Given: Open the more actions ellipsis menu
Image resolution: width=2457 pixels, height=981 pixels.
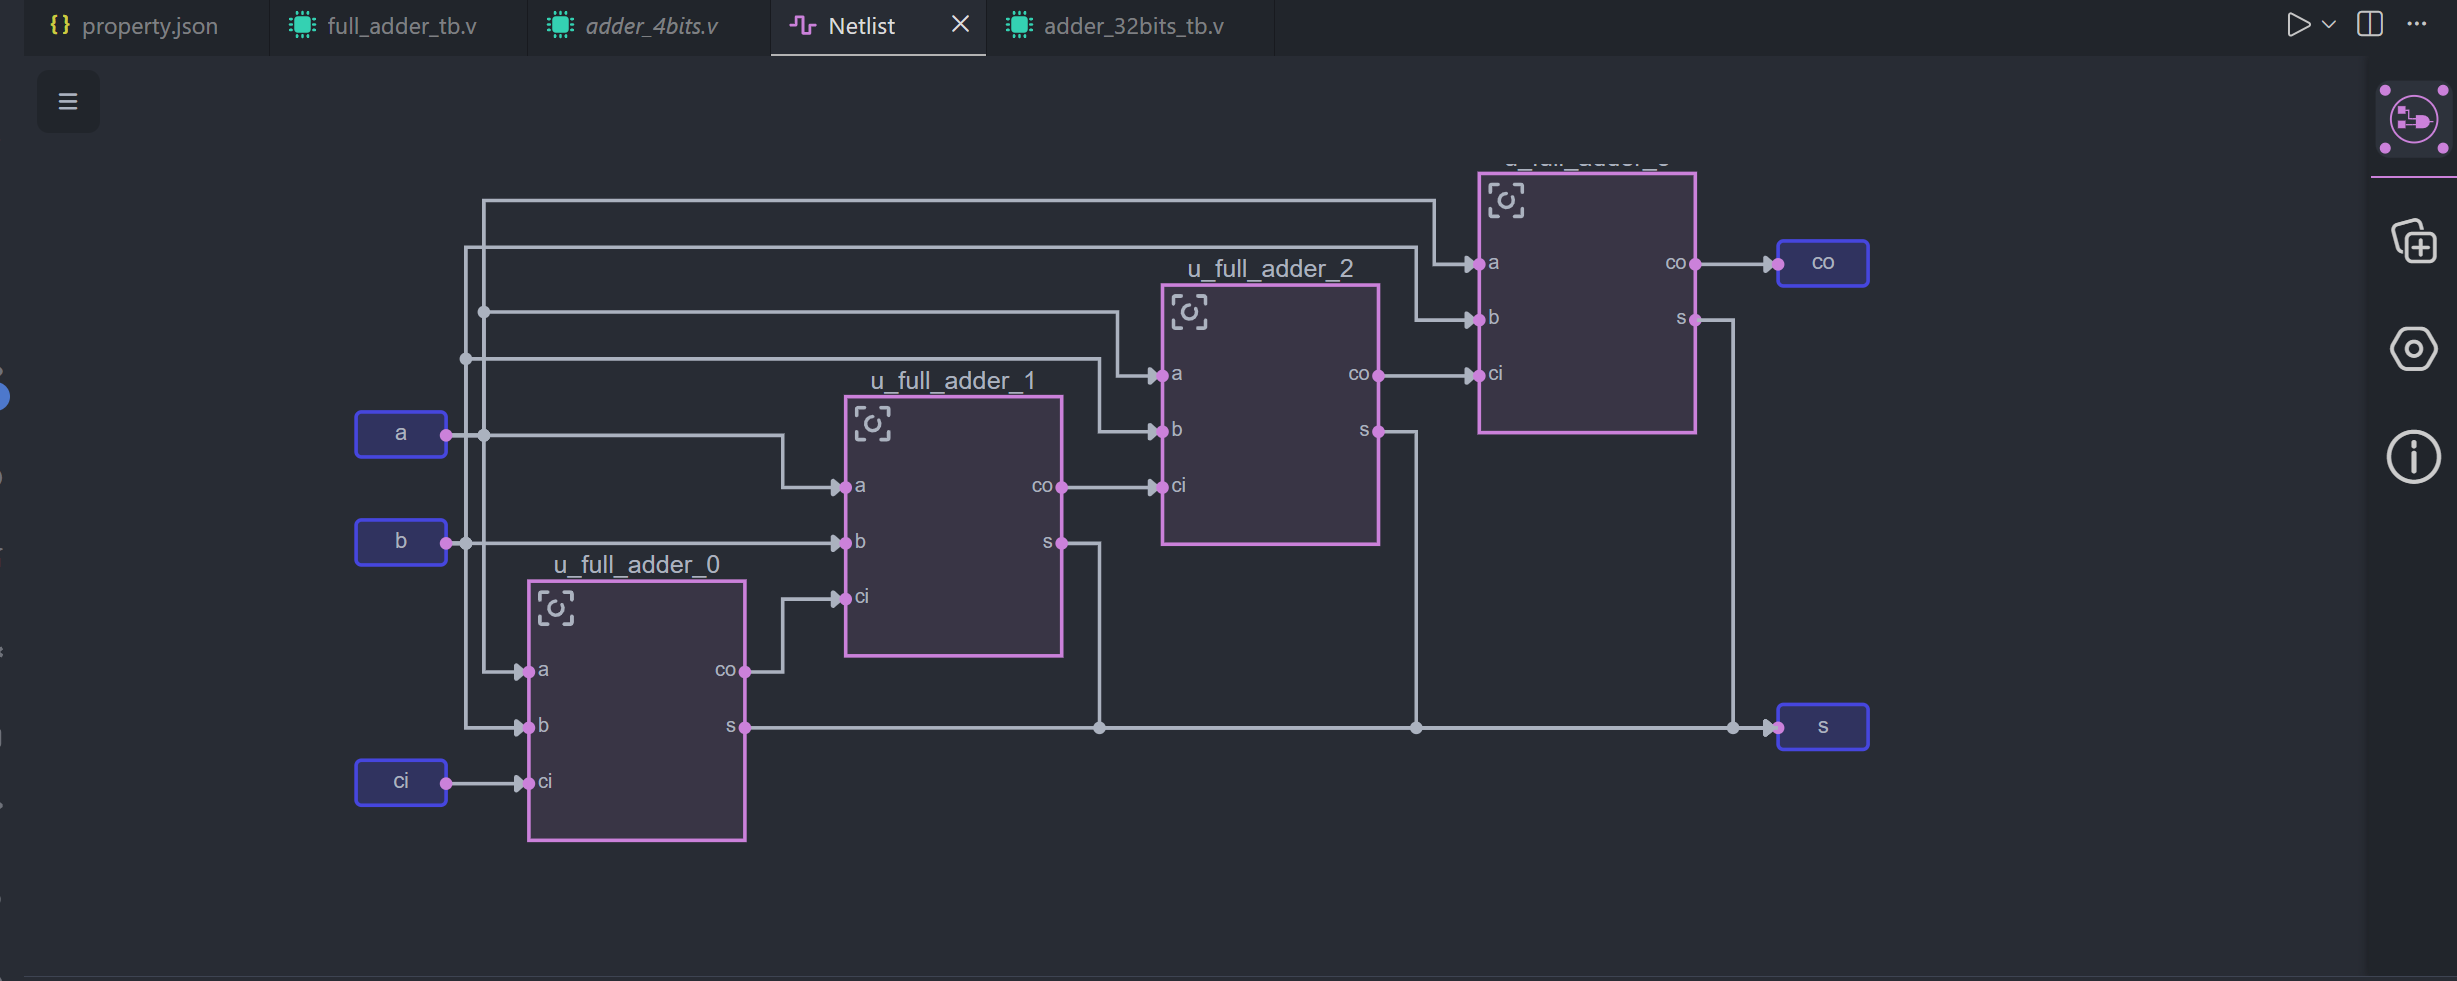Looking at the screenshot, I should pyautogui.click(x=2417, y=25).
